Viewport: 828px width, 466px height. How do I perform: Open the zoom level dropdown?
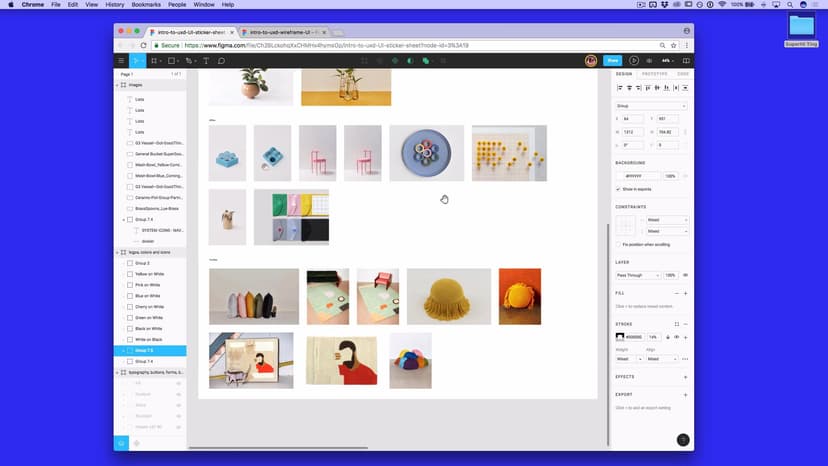point(667,61)
